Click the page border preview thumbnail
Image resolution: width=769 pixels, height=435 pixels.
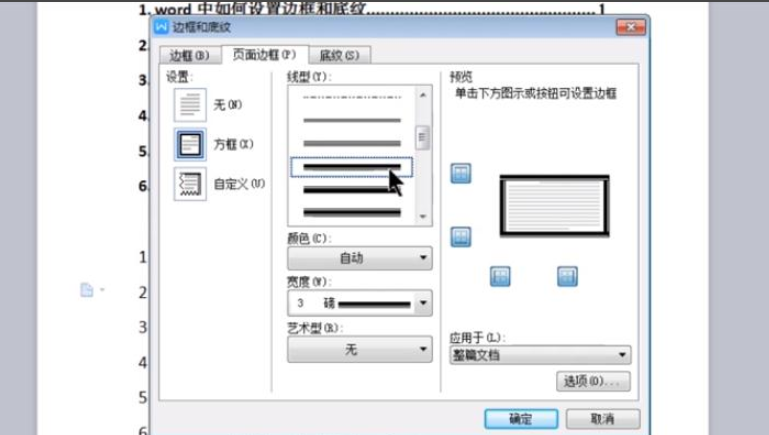tap(555, 206)
